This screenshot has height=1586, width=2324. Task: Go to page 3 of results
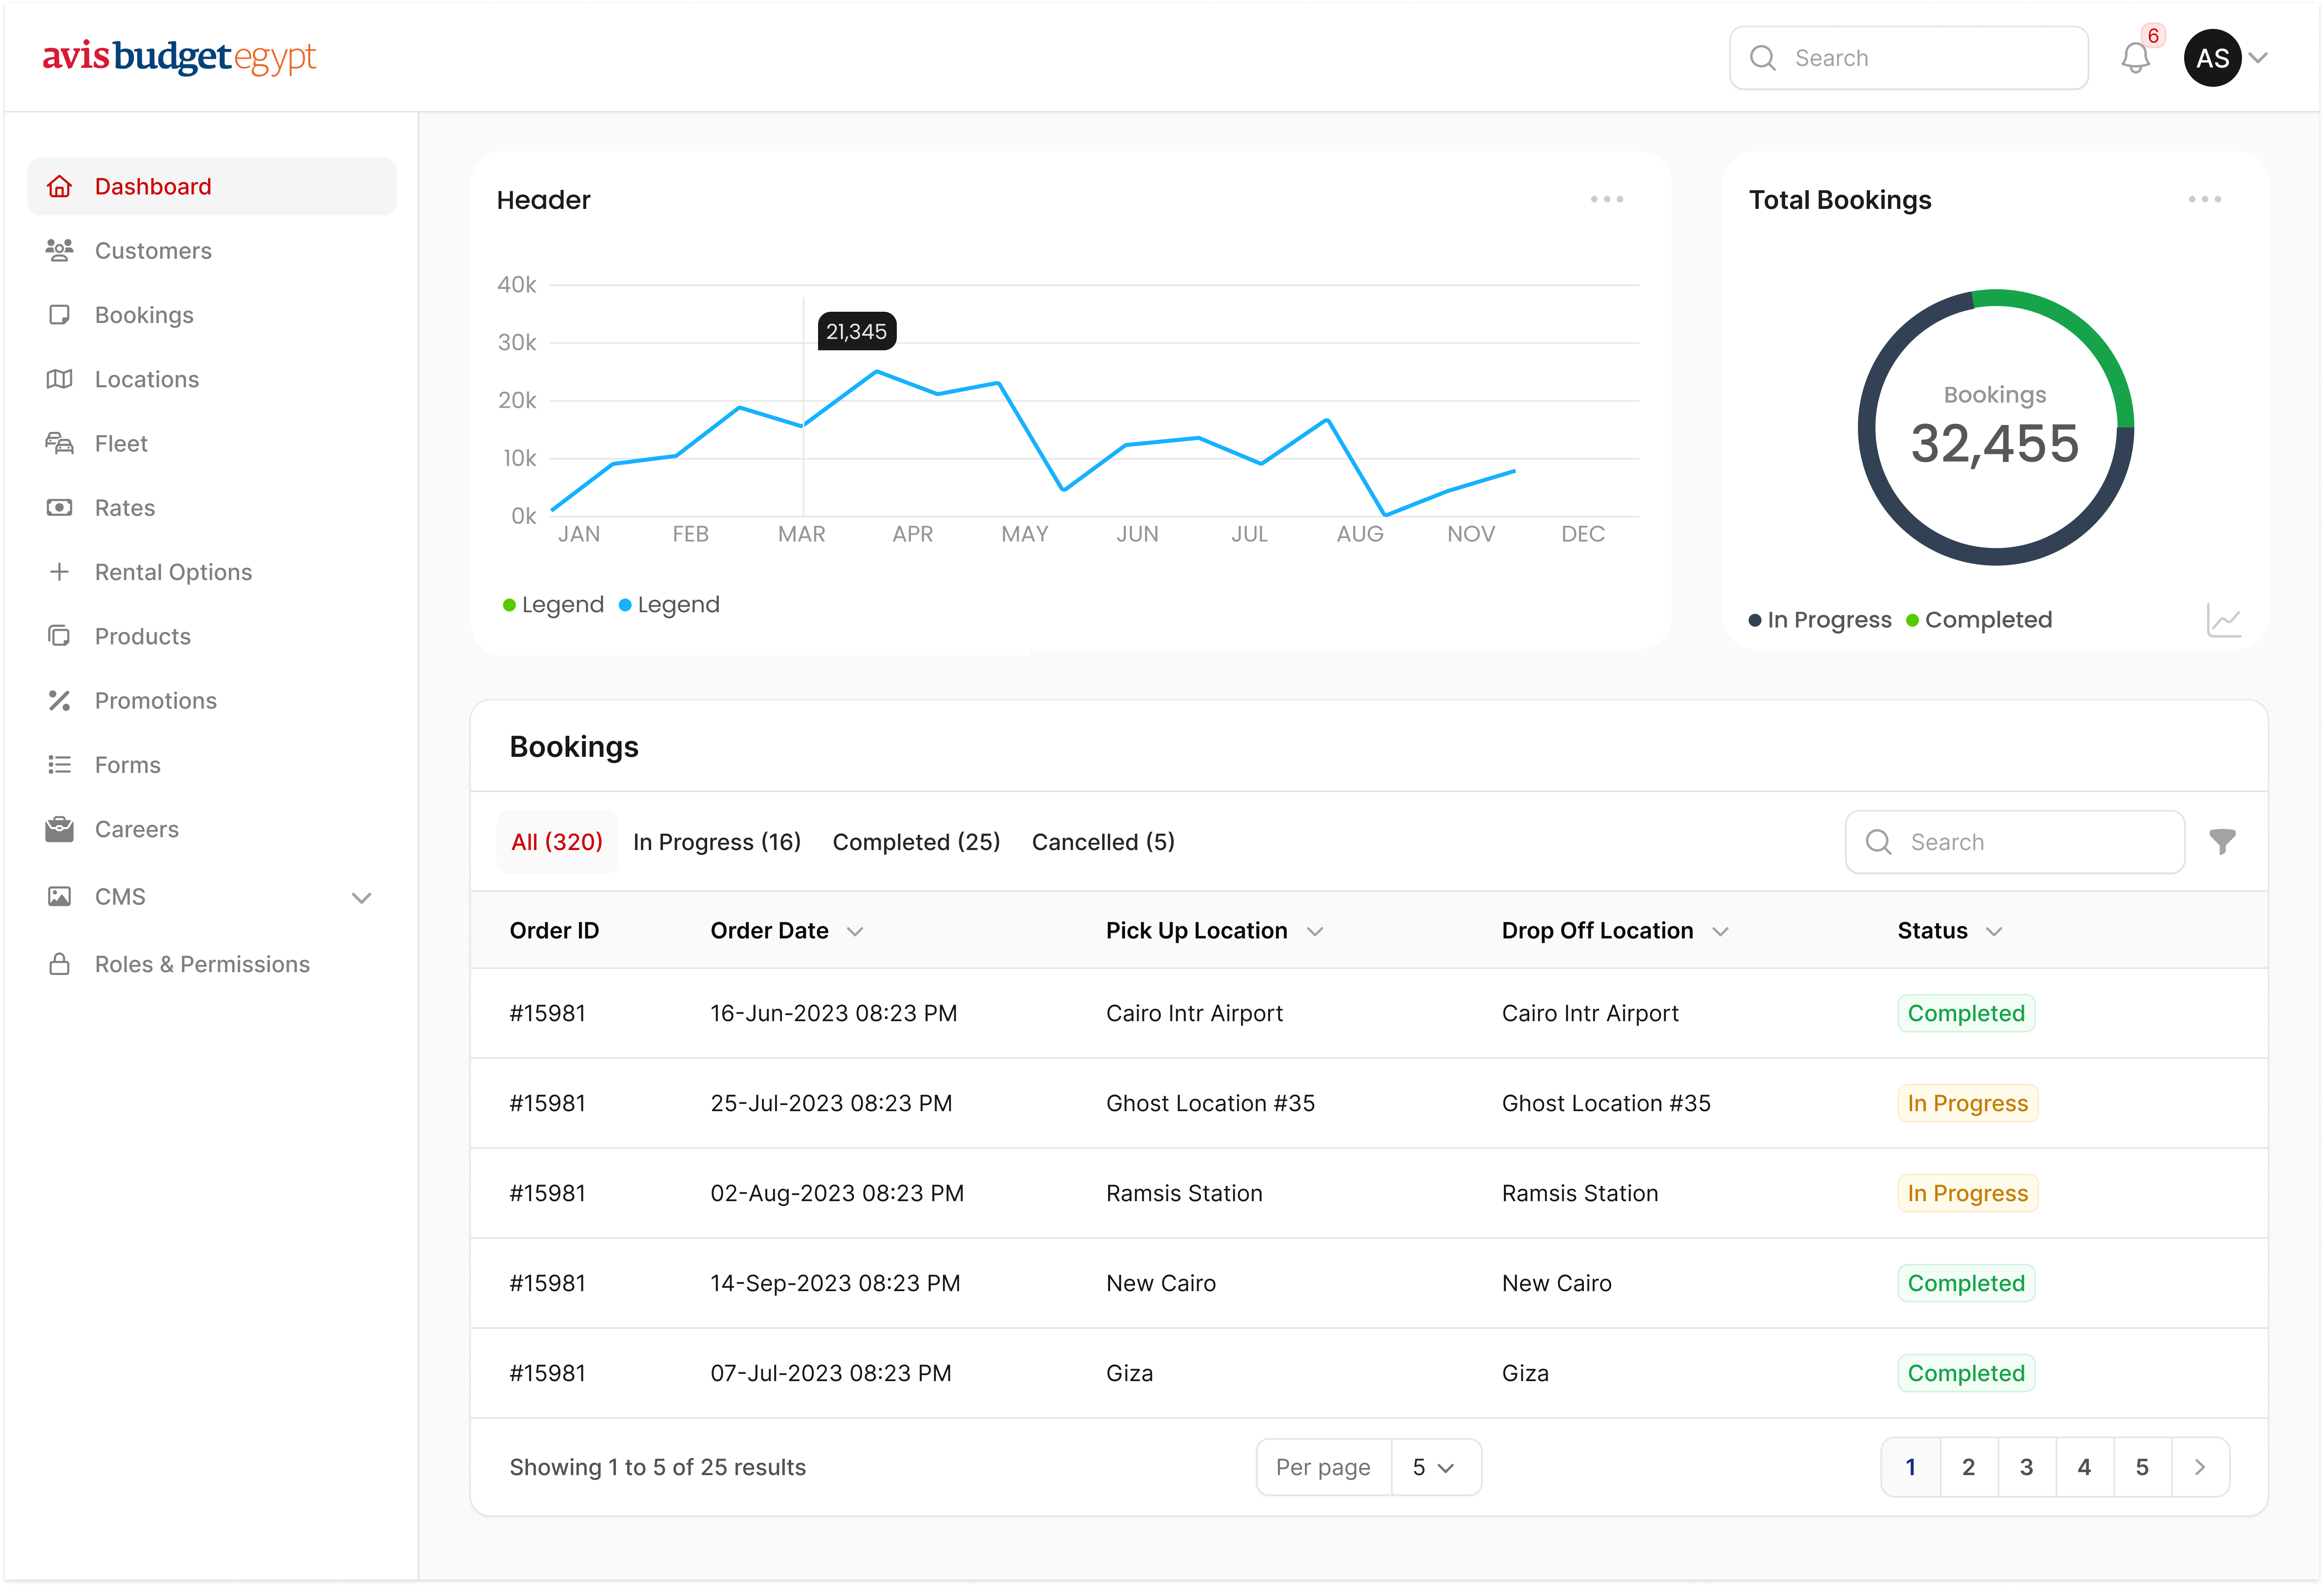[2026, 1467]
